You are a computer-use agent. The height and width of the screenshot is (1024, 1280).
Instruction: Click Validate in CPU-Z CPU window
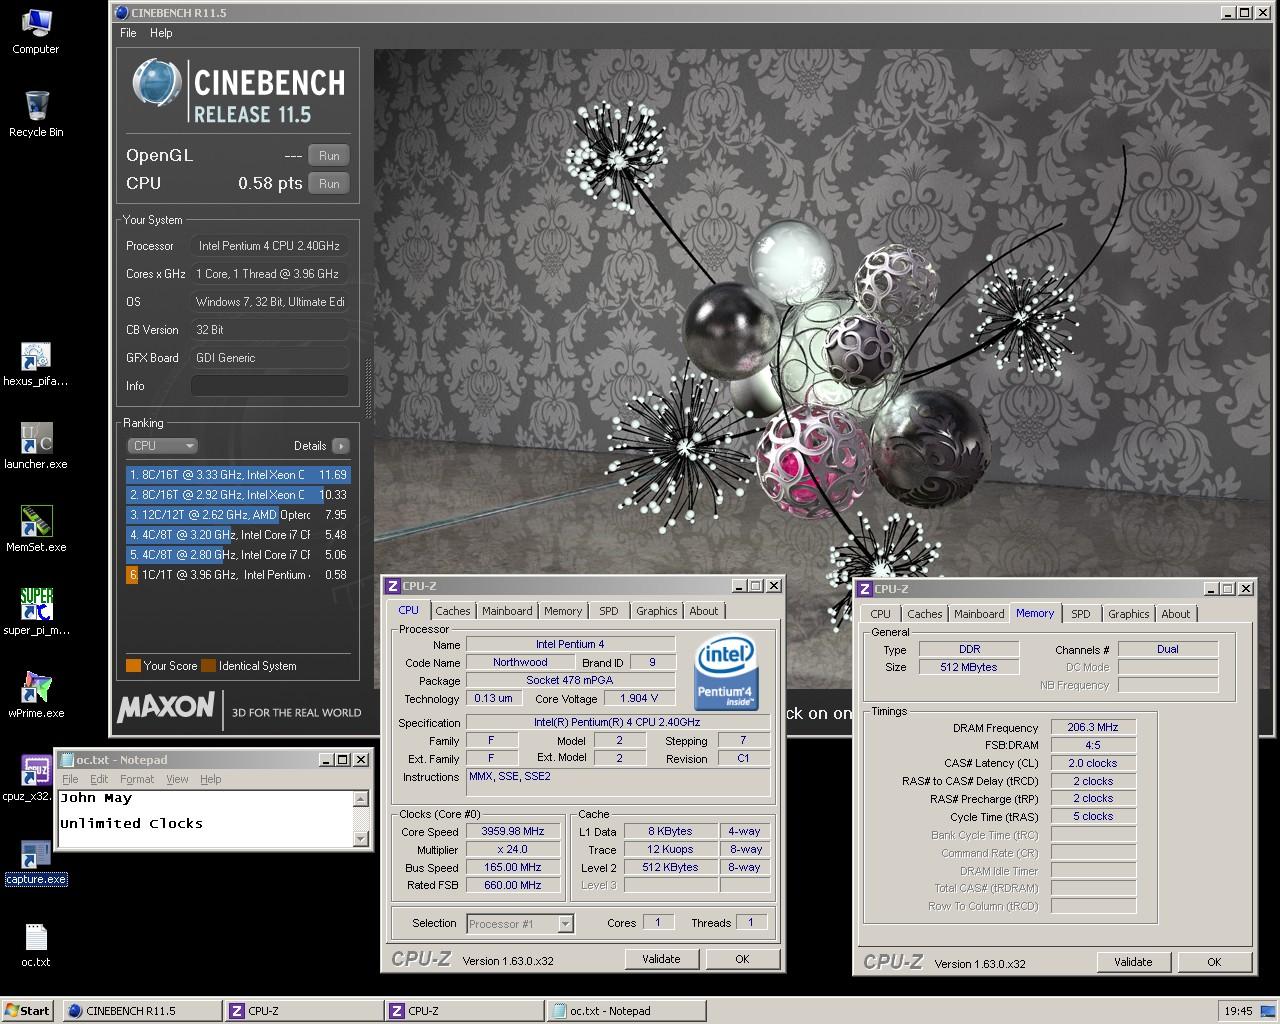(x=661, y=959)
